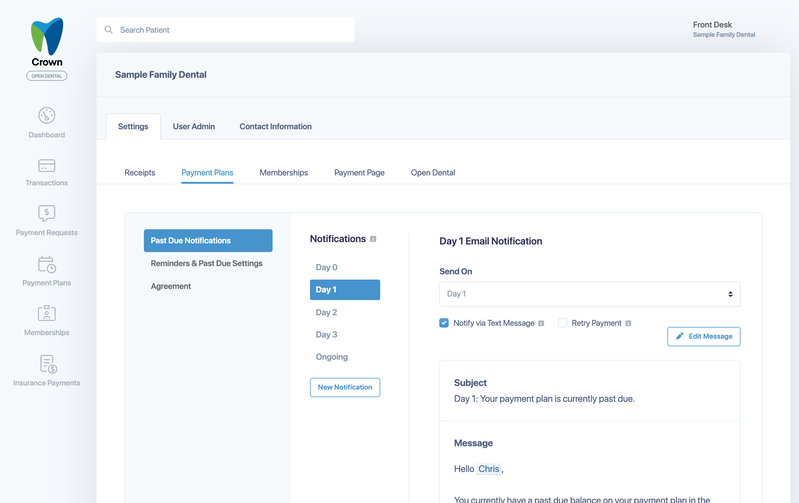This screenshot has width=799, height=503.
Task: Click the info icon beside Notifications
Action: [373, 239]
